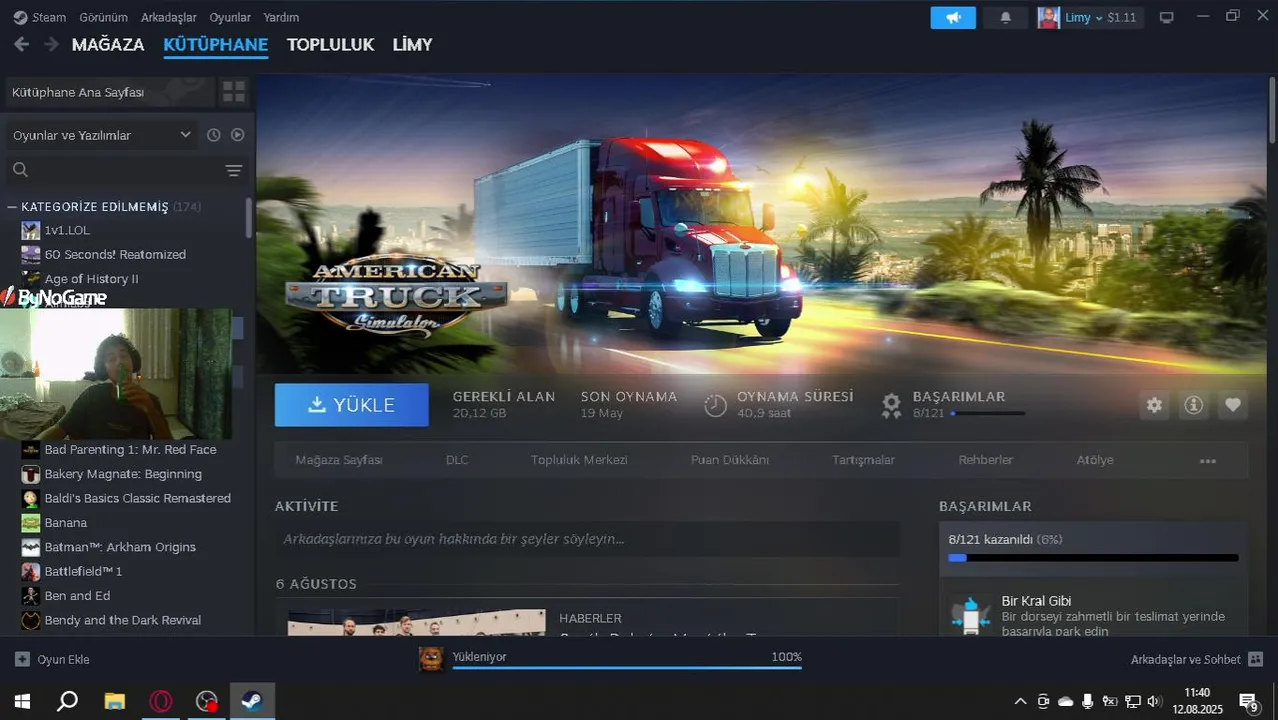Click Oyun Ekle button
Image resolution: width=1278 pixels, height=720 pixels.
coord(52,660)
